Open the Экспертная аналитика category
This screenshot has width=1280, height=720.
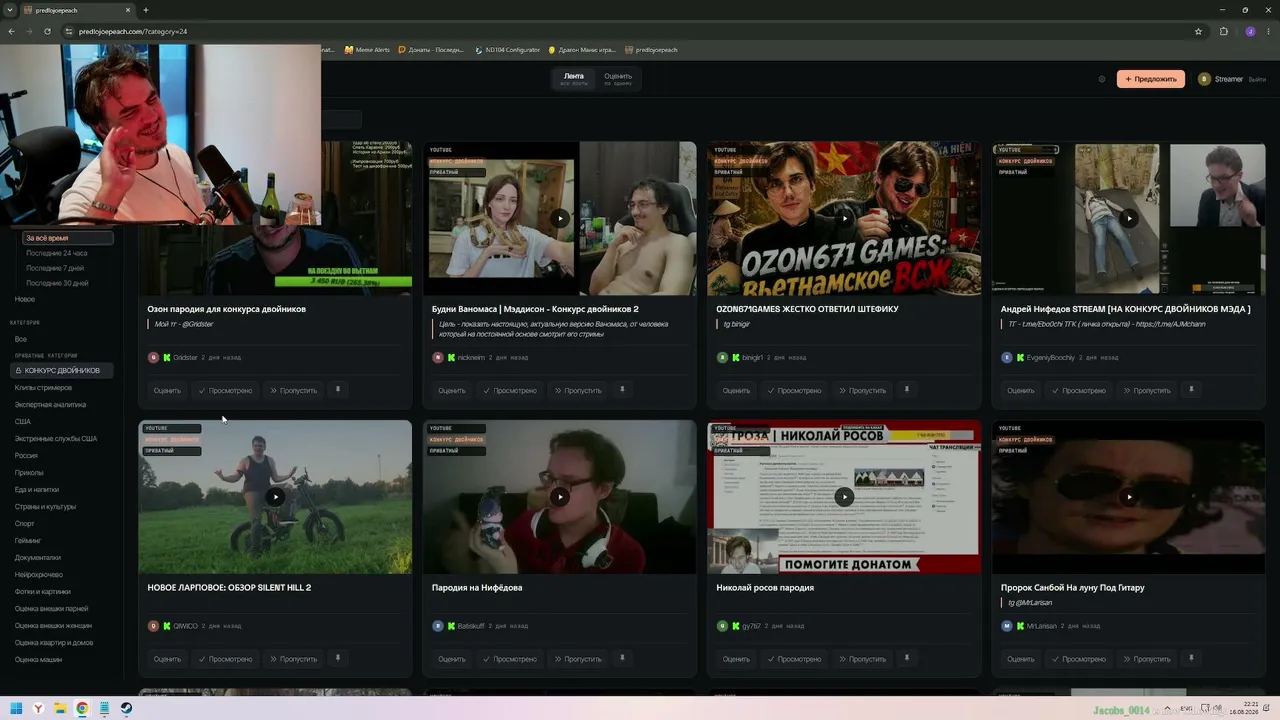pyautogui.click(x=50, y=405)
